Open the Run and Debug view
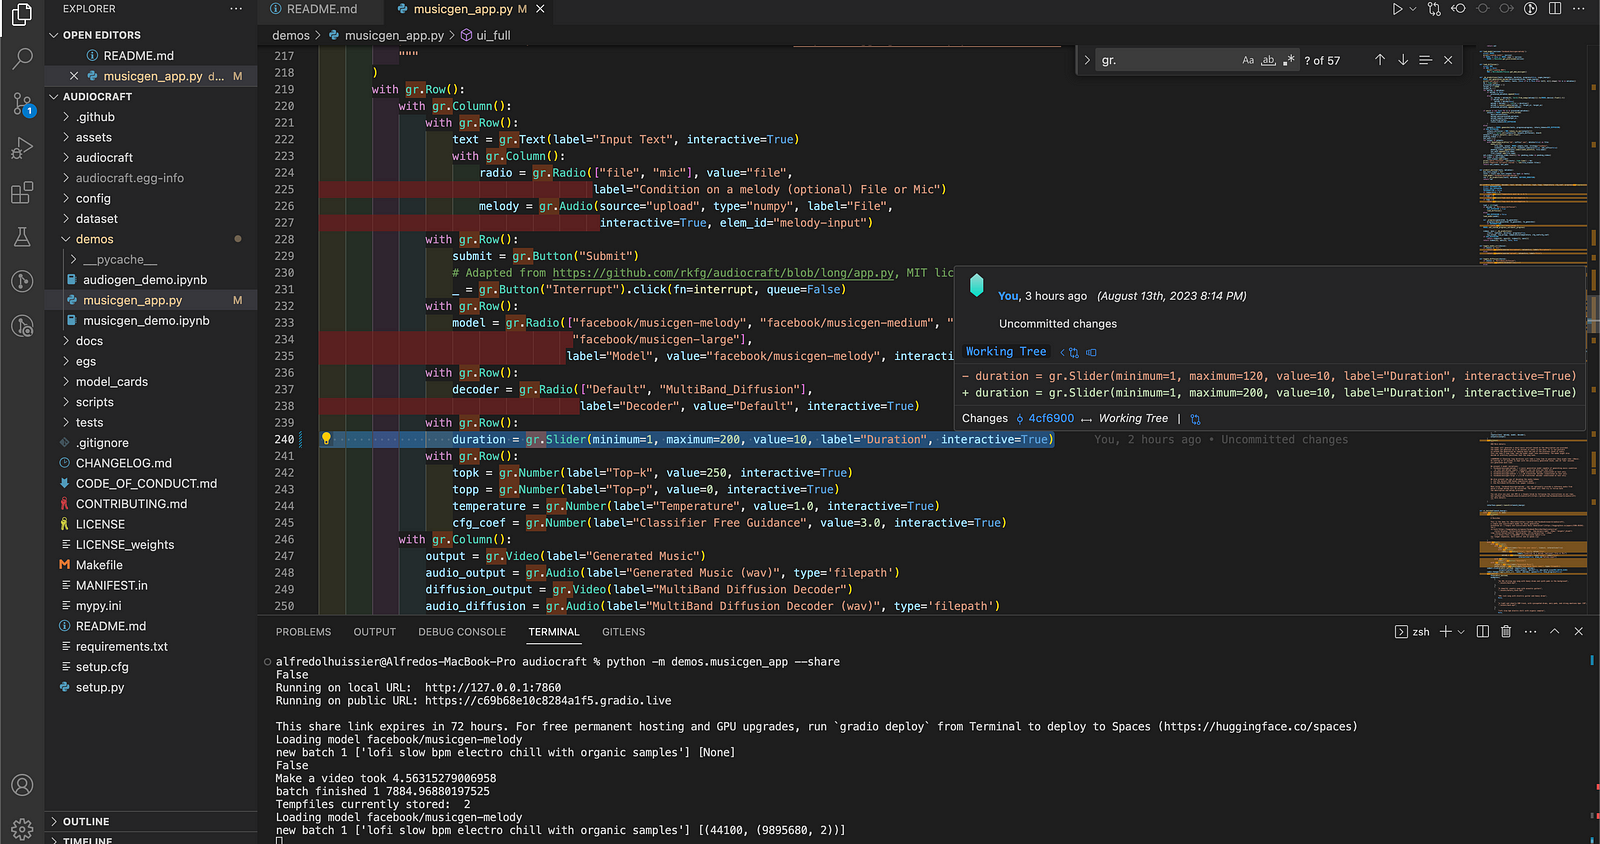The image size is (1600, 844). [22, 149]
